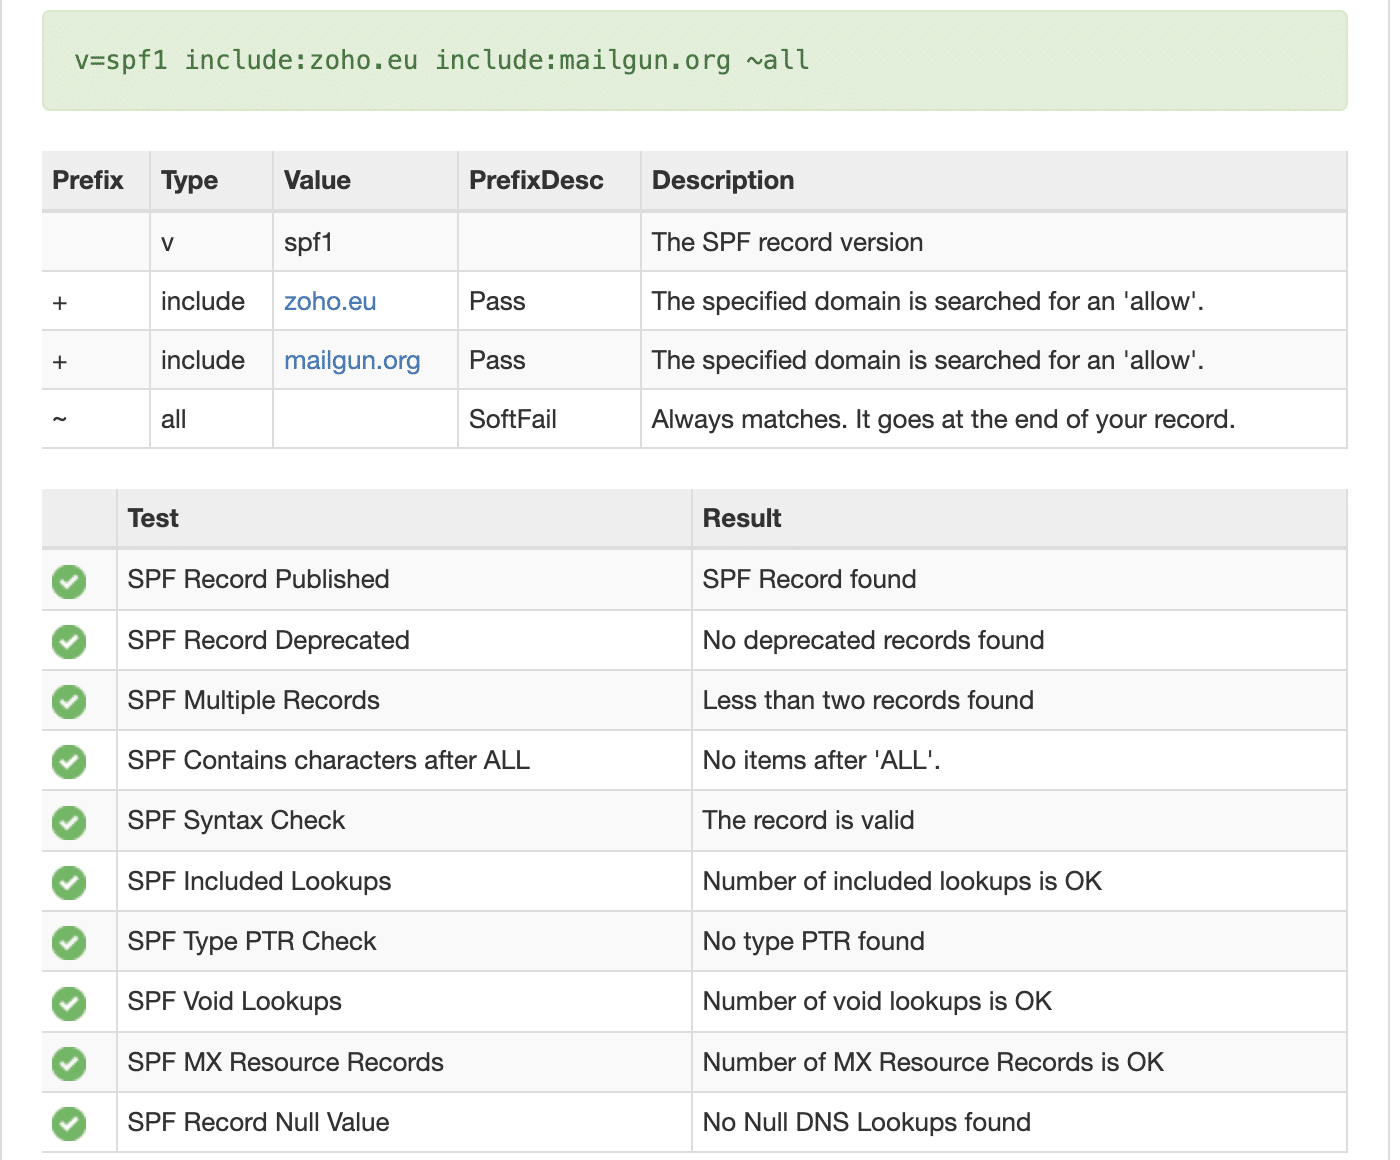Viewport: 1400px width, 1160px height.
Task: Click the Prefix column header
Action: click(x=88, y=180)
